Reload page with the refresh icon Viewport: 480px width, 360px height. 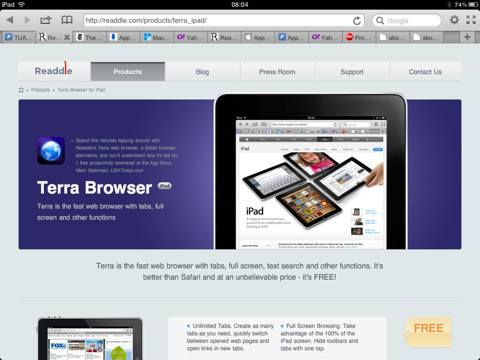(x=357, y=21)
